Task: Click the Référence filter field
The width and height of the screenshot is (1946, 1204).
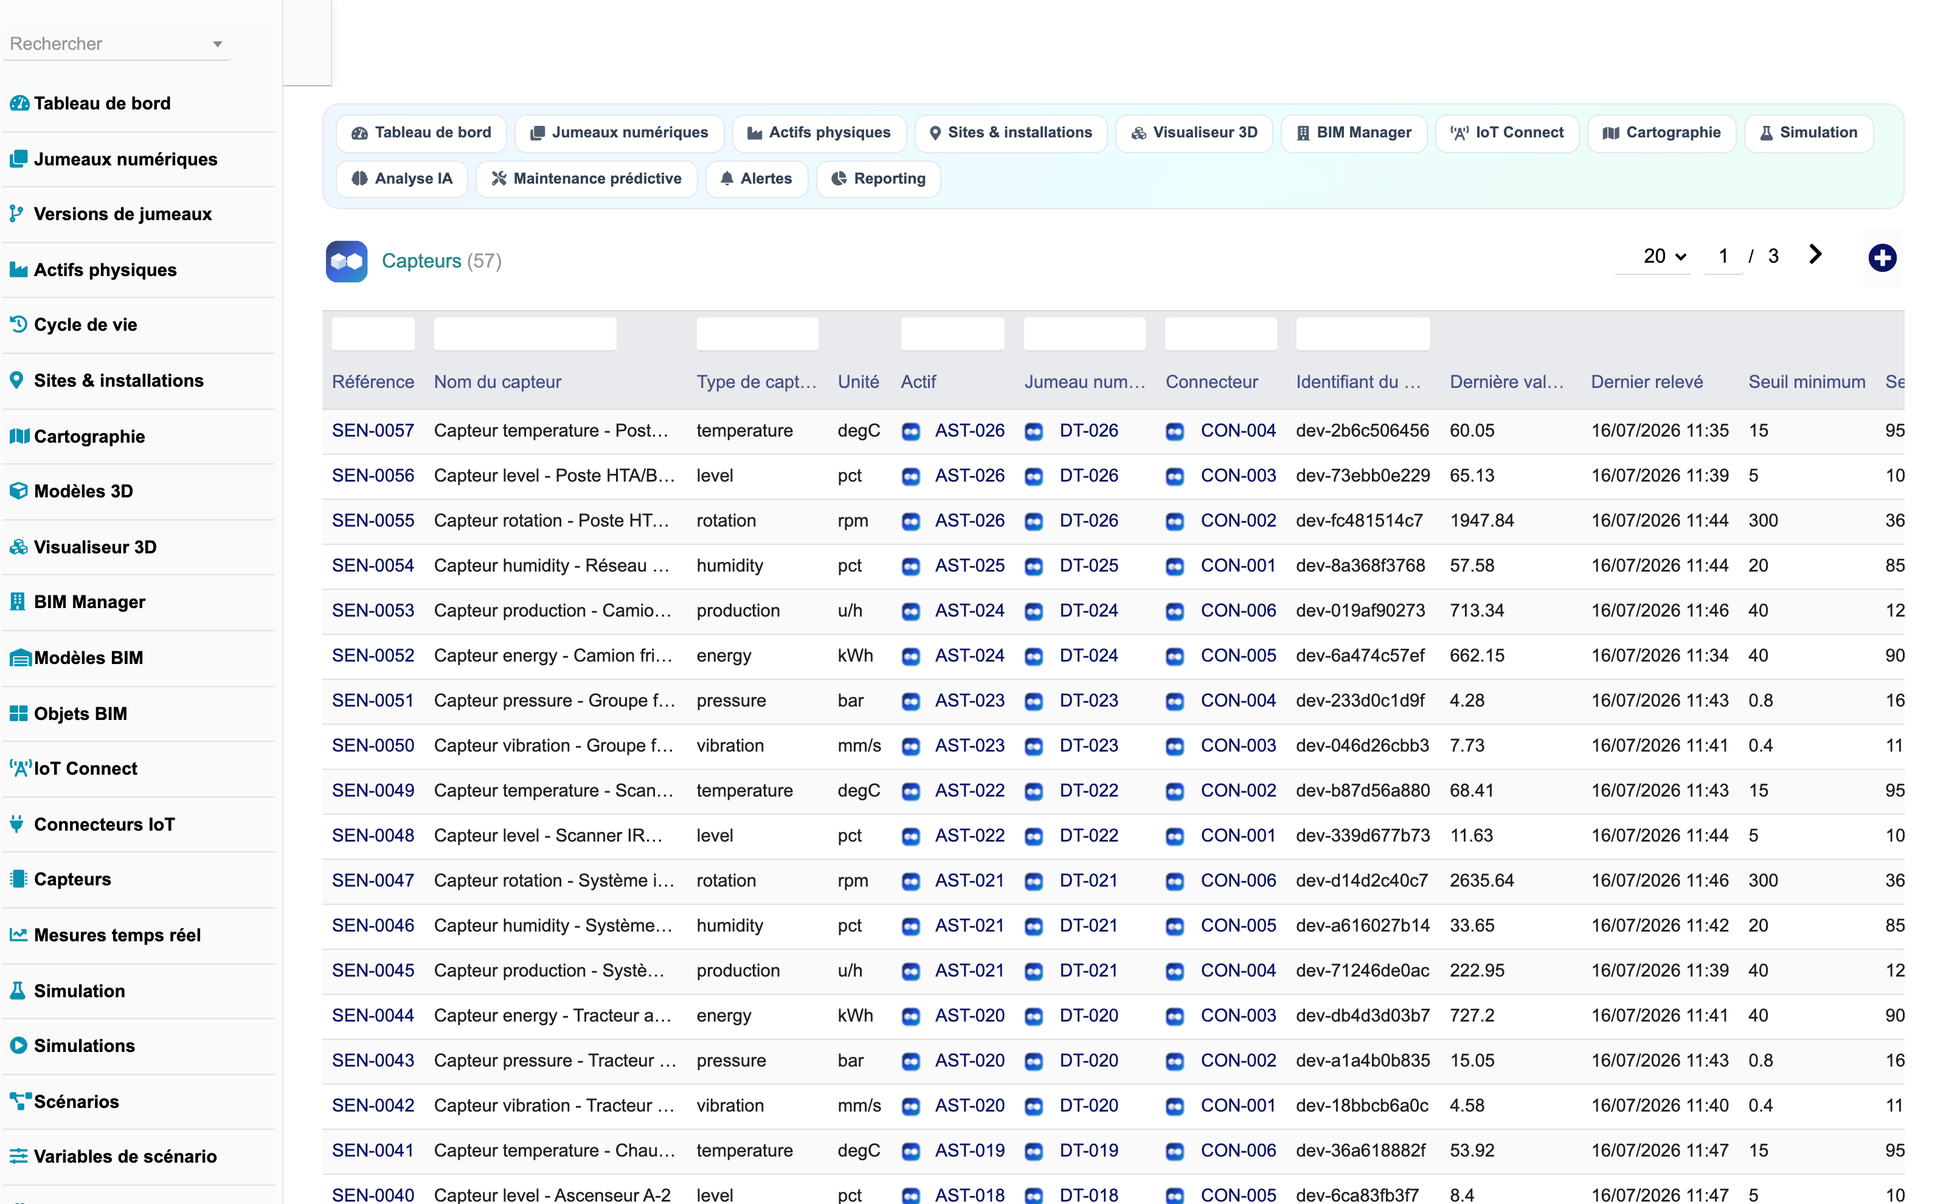Action: [373, 334]
